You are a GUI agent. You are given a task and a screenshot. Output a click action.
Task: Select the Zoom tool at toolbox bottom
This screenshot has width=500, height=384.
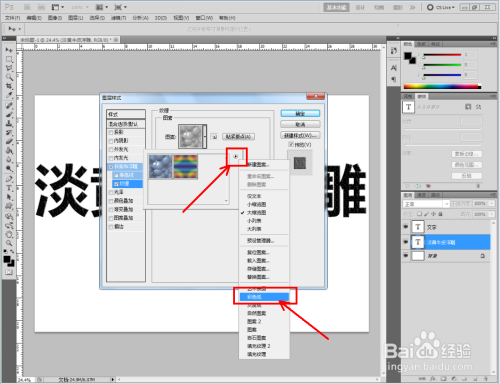pyautogui.click(x=9, y=243)
